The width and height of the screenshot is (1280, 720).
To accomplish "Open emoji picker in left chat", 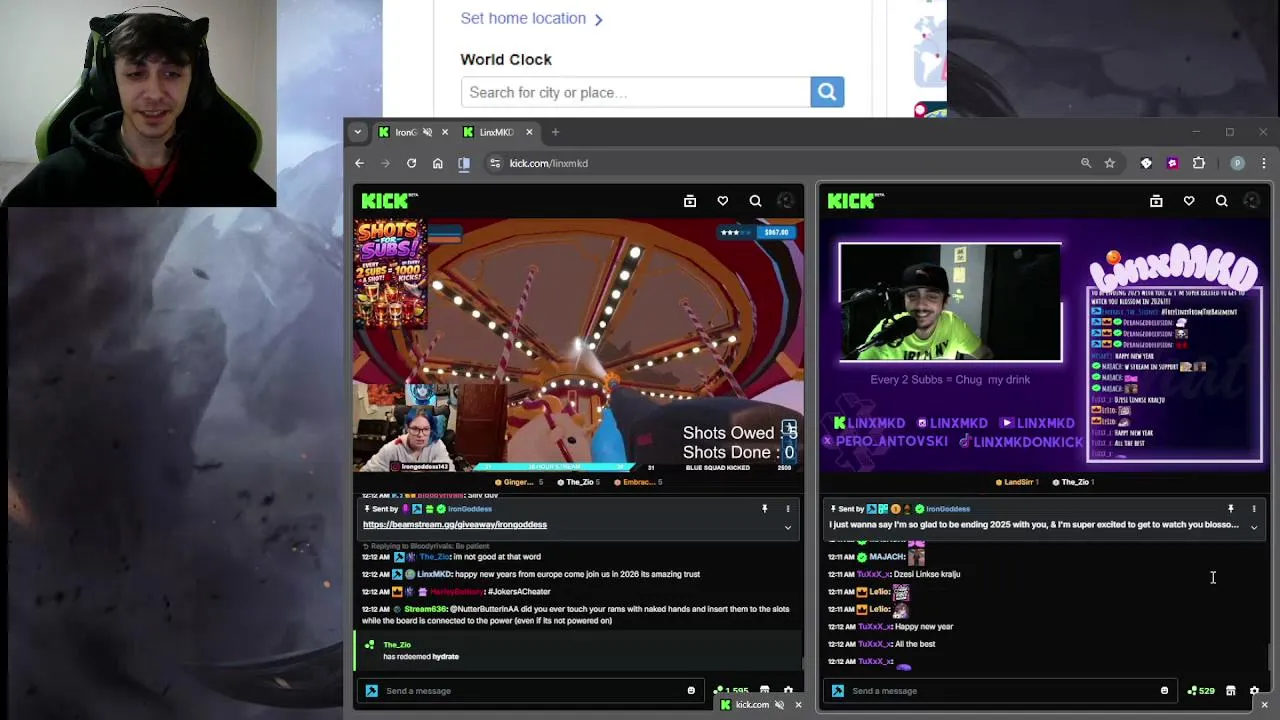I will 691,691.
